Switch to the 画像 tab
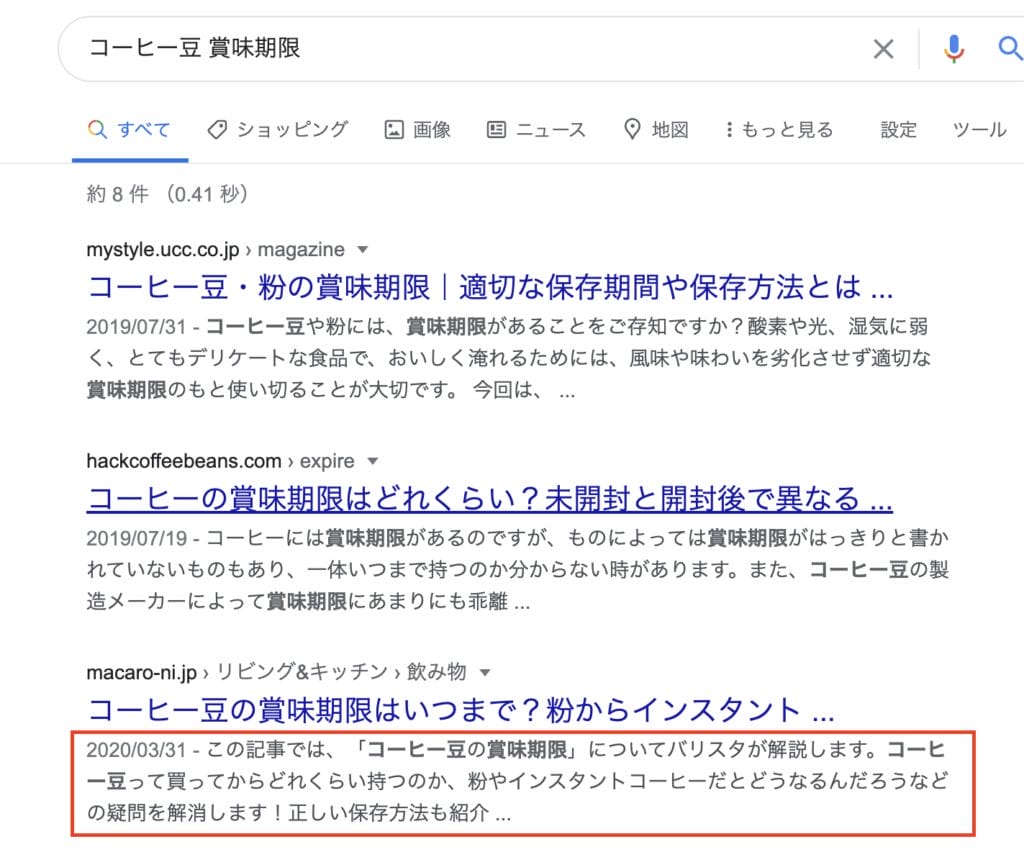 pyautogui.click(x=431, y=129)
